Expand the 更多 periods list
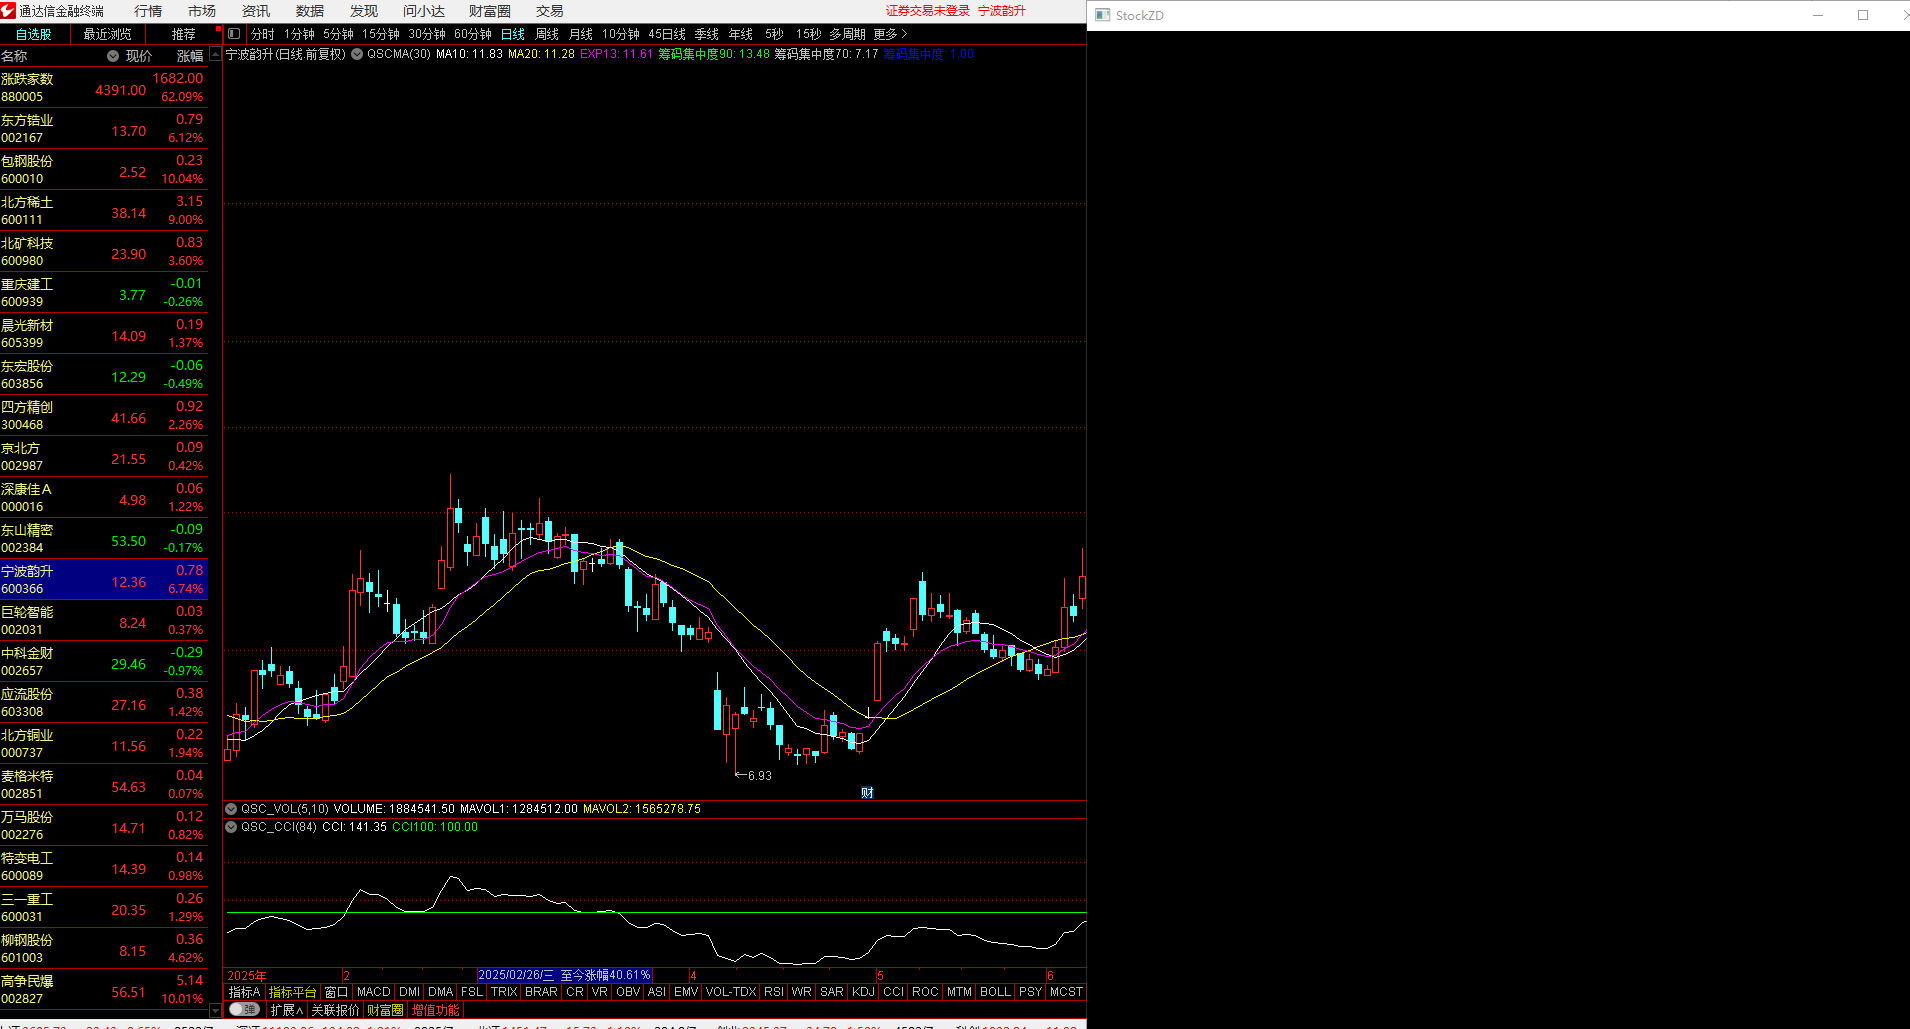This screenshot has height=1029, width=1910. (890, 34)
